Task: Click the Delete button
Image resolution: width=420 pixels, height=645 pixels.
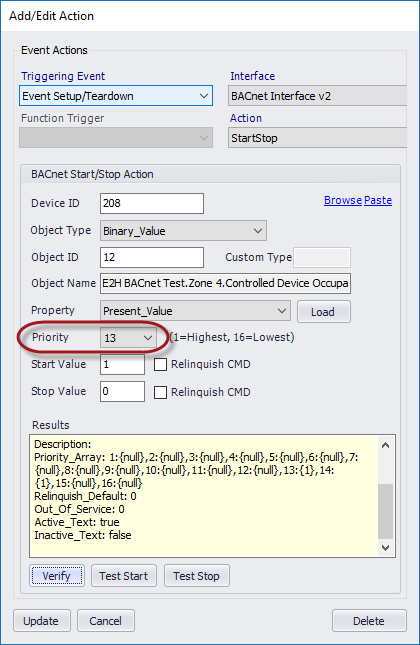Action: click(x=369, y=620)
